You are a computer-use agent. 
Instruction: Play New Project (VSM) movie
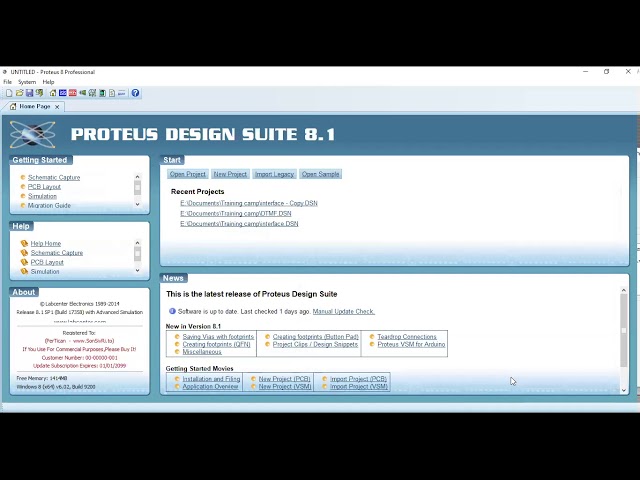click(x=285, y=386)
